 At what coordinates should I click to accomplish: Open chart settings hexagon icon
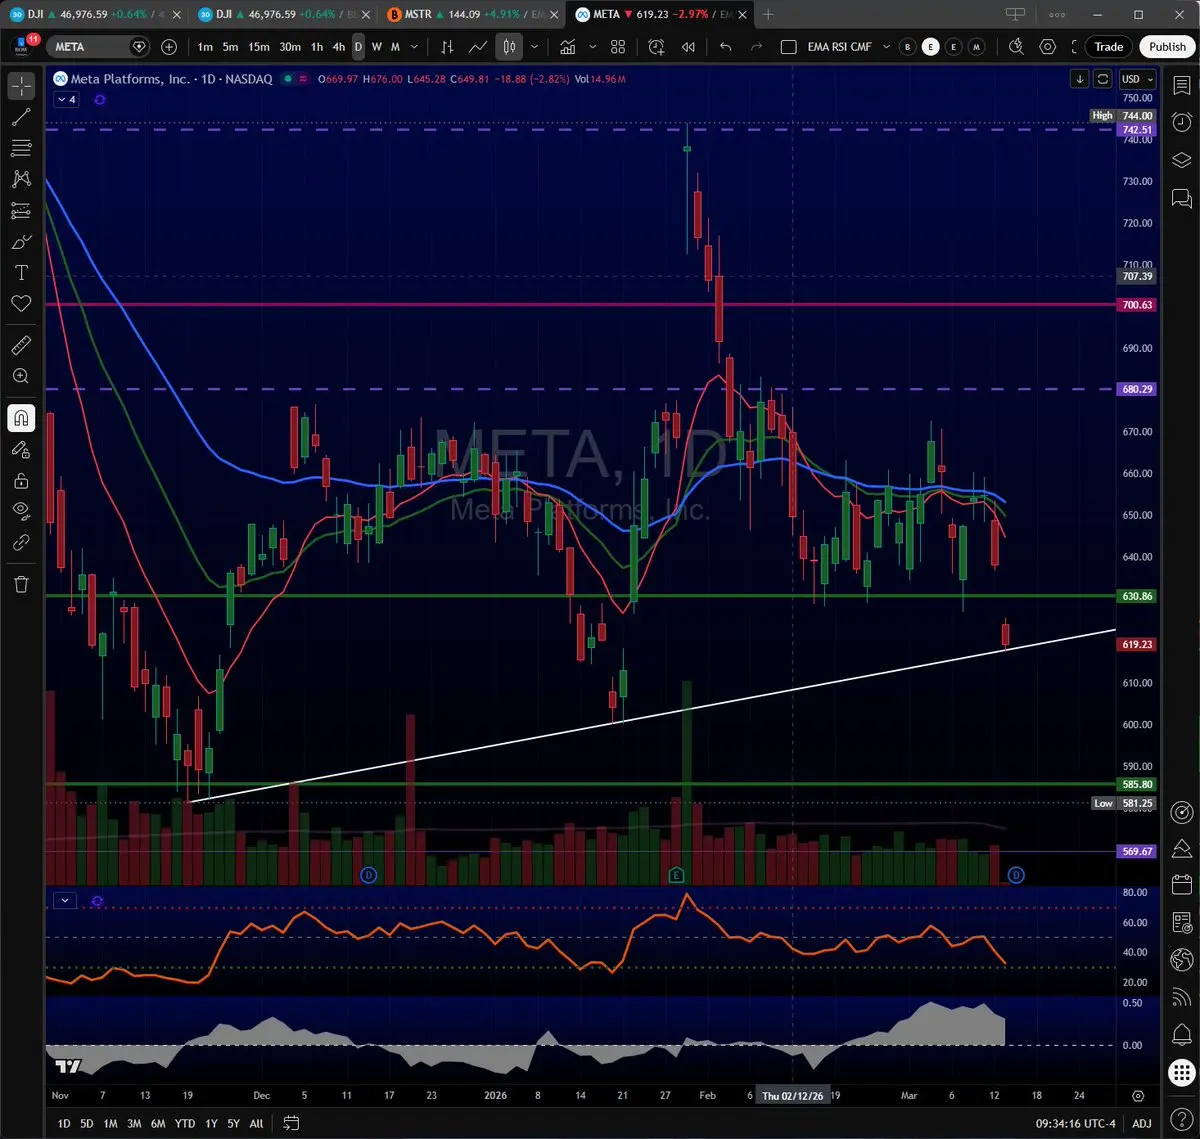click(x=1048, y=47)
